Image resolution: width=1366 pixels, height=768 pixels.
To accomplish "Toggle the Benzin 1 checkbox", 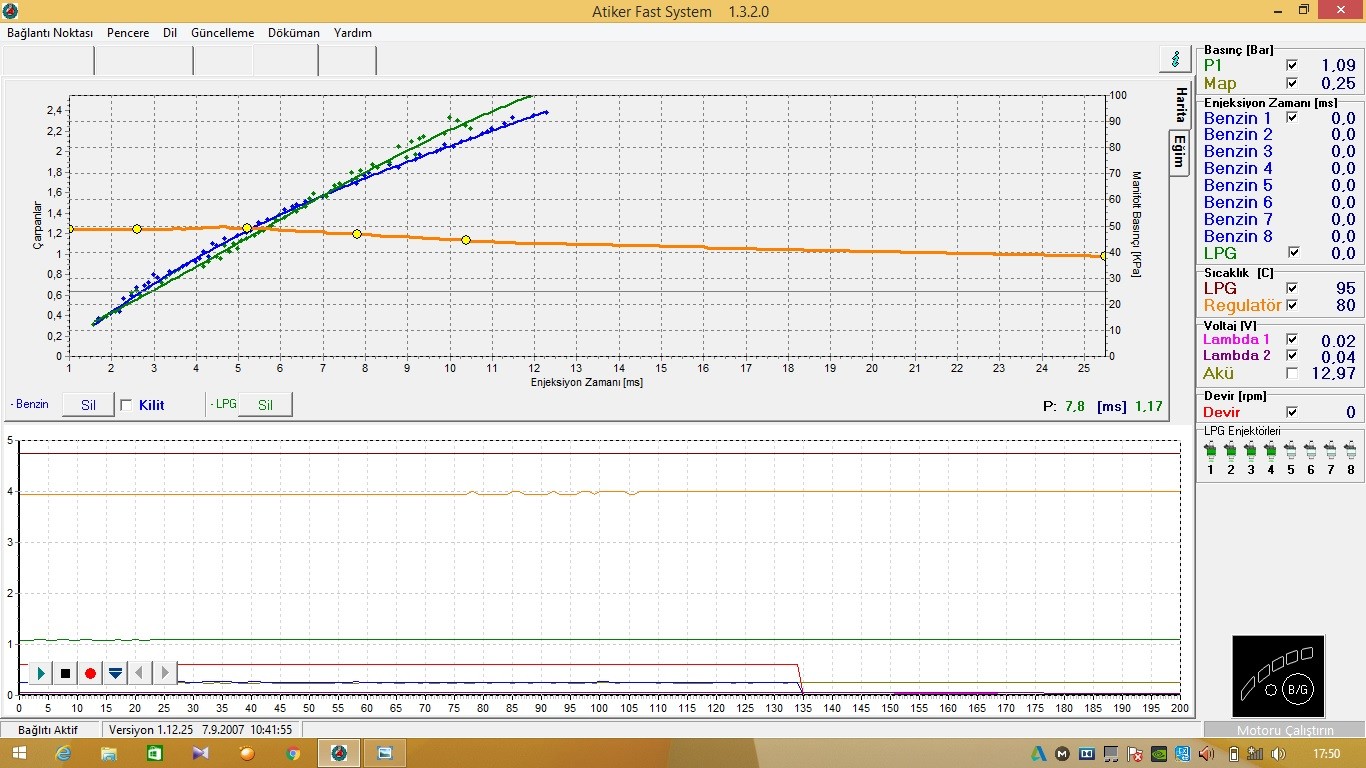I will [x=1291, y=118].
